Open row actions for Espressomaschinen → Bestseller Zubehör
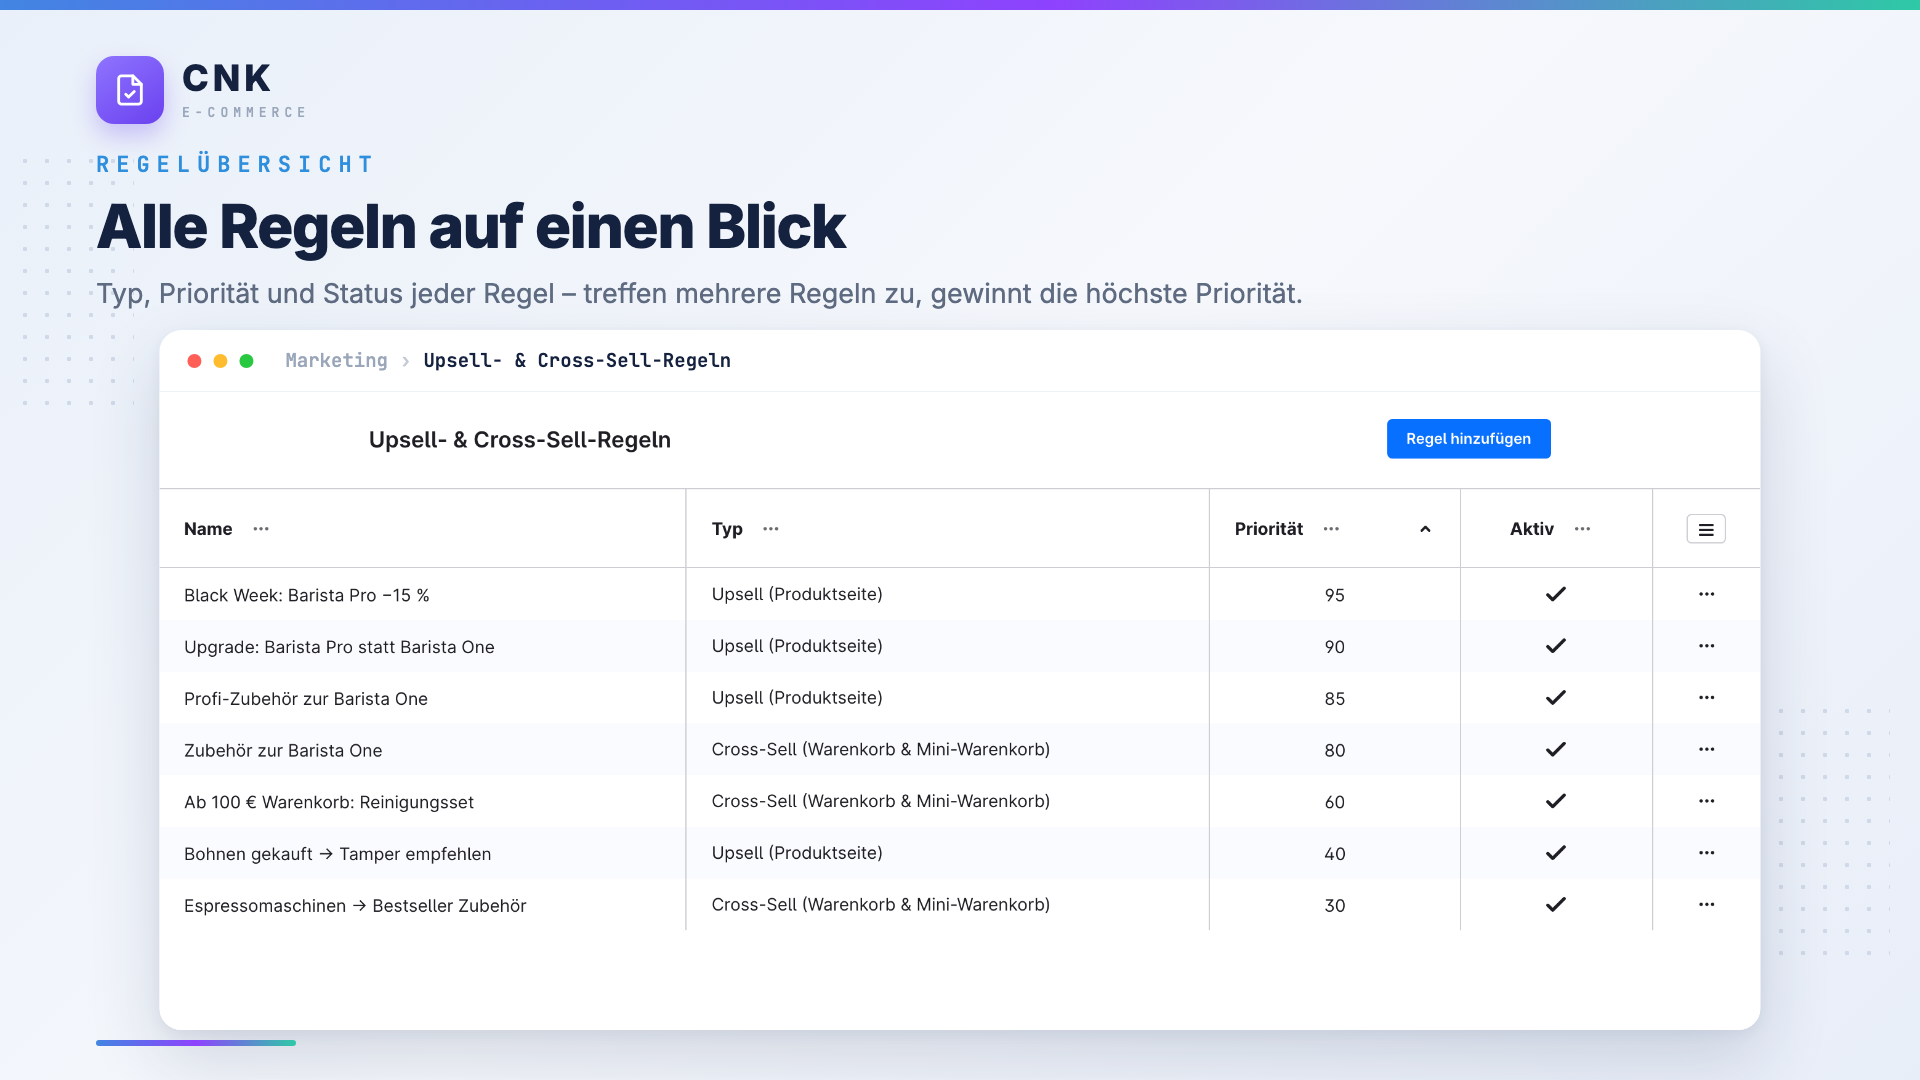The image size is (1920, 1080). (x=1706, y=905)
